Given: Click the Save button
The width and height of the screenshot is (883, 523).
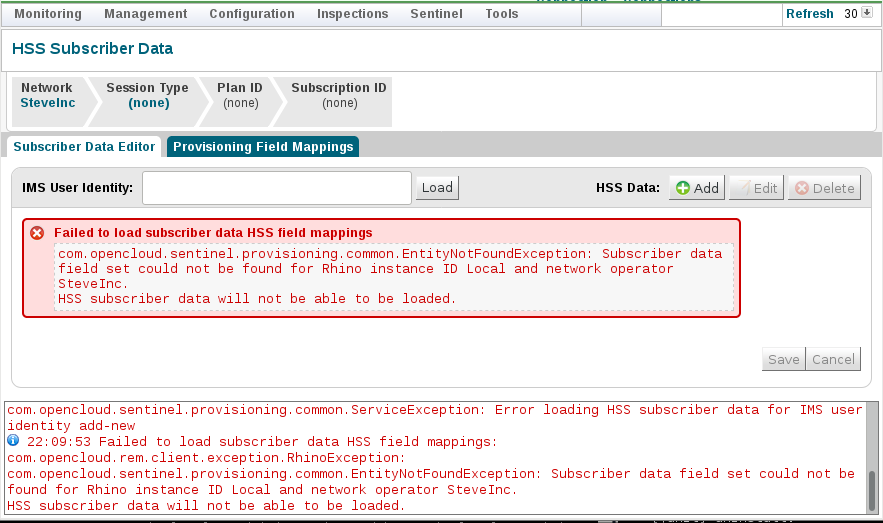Looking at the screenshot, I should click(783, 359).
